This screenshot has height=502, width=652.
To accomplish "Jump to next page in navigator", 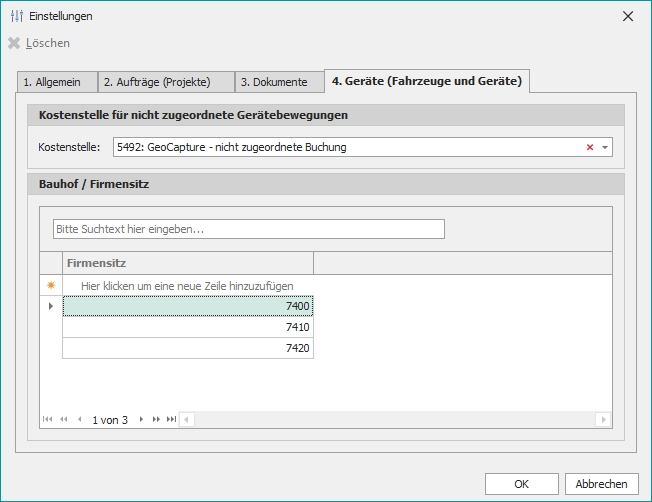I will click(x=156, y=419).
